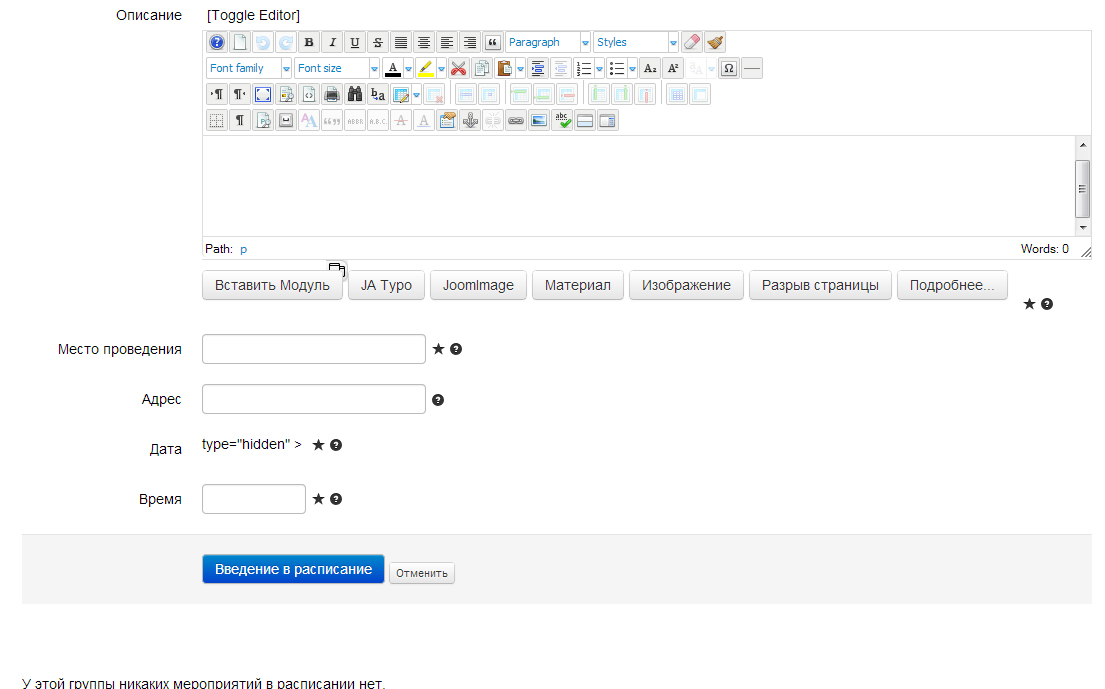Viewport: 1105px width, 689px height.
Task: Set right-to-left text direction
Action: (240, 94)
